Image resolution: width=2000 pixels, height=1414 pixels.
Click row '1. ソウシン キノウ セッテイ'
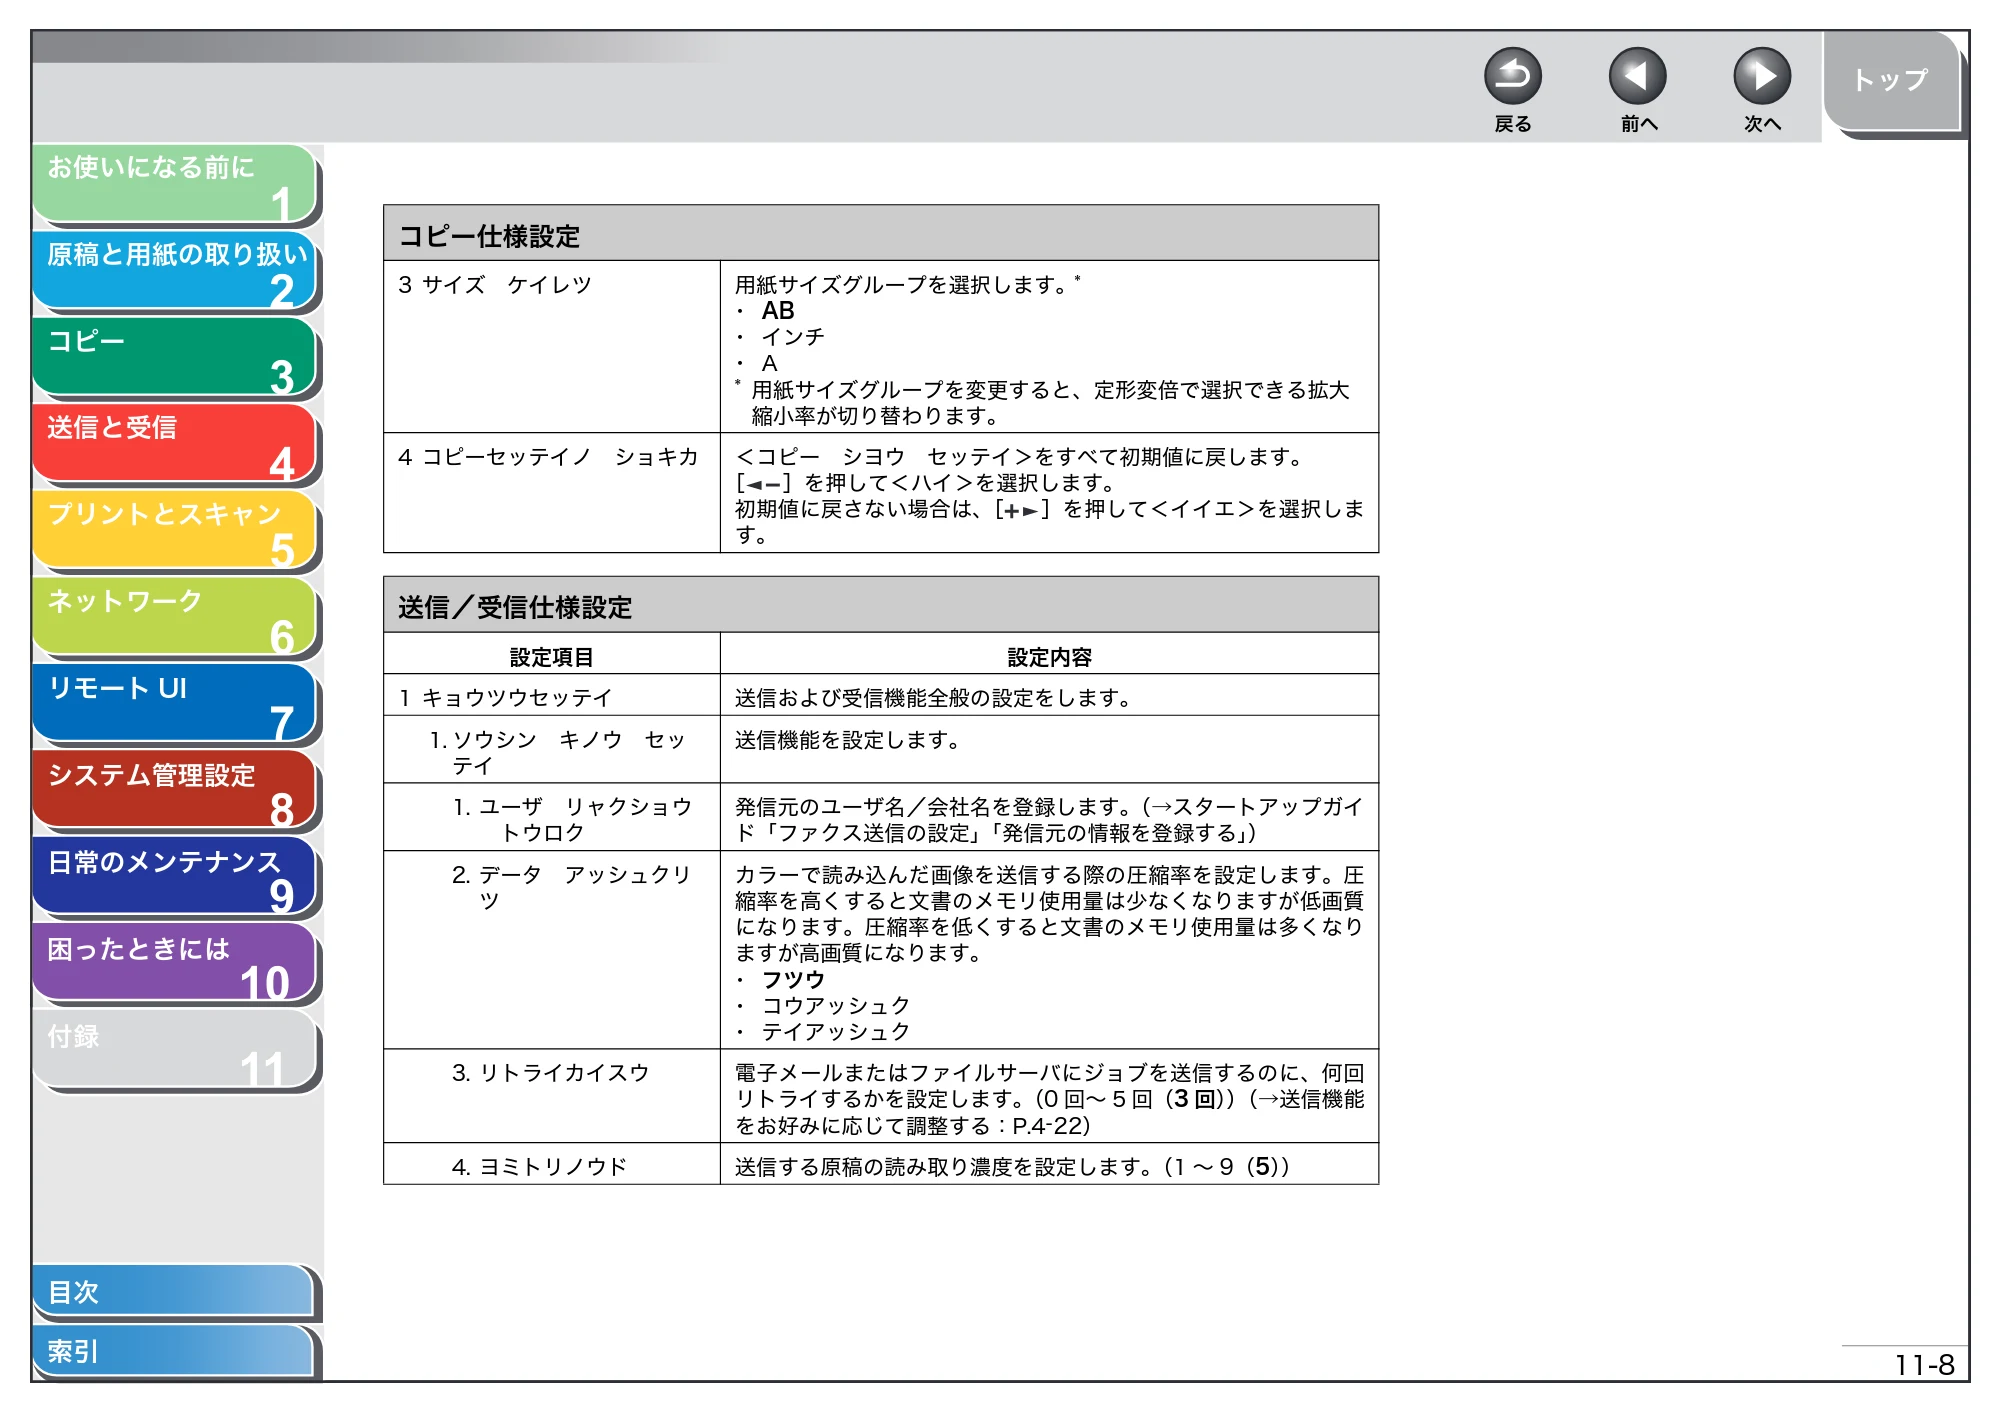point(880,750)
